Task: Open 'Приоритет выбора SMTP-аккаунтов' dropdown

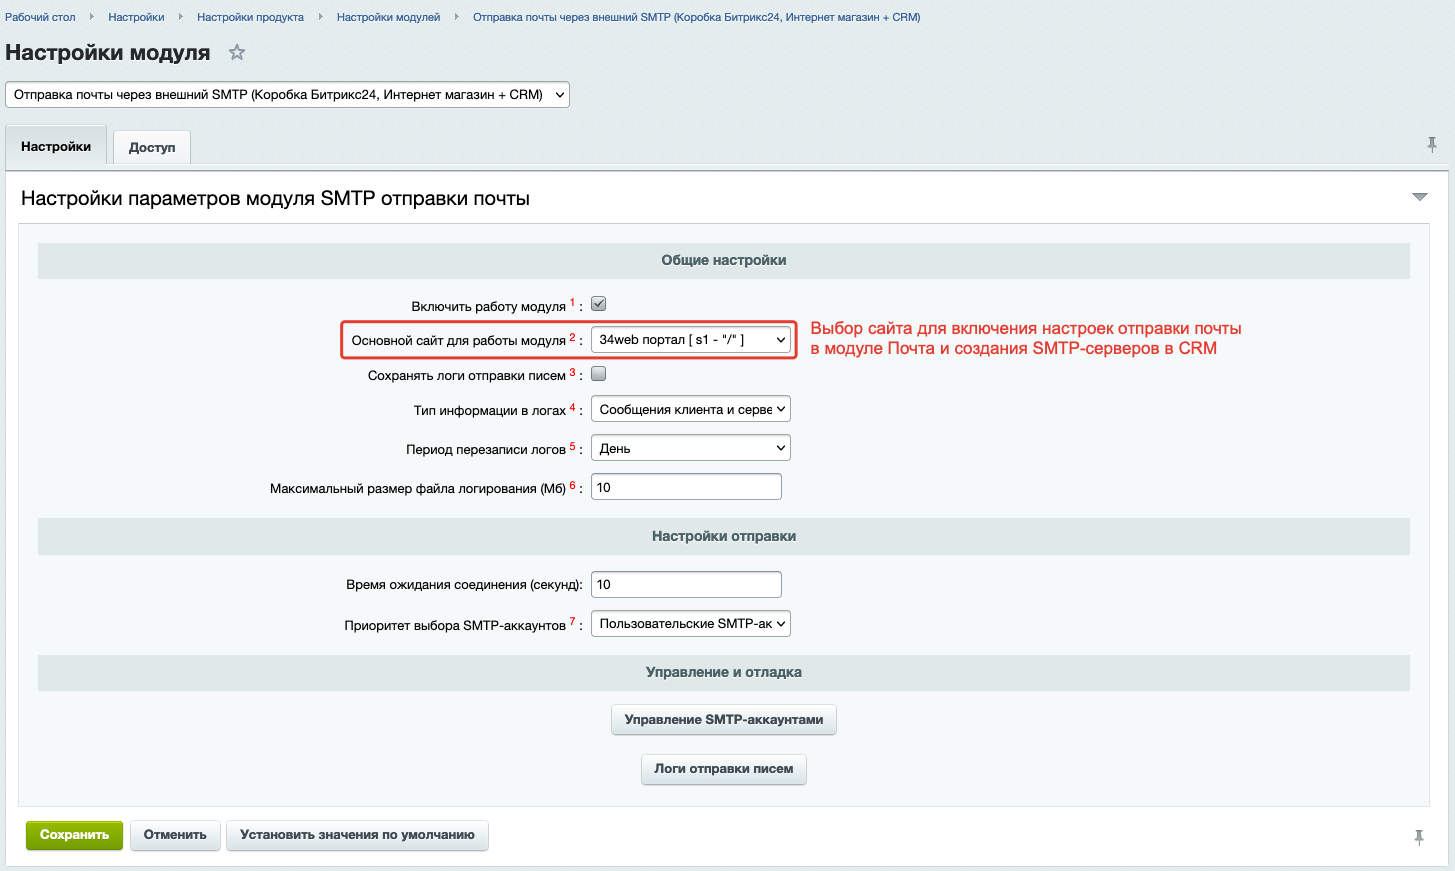Action: pyautogui.click(x=691, y=623)
